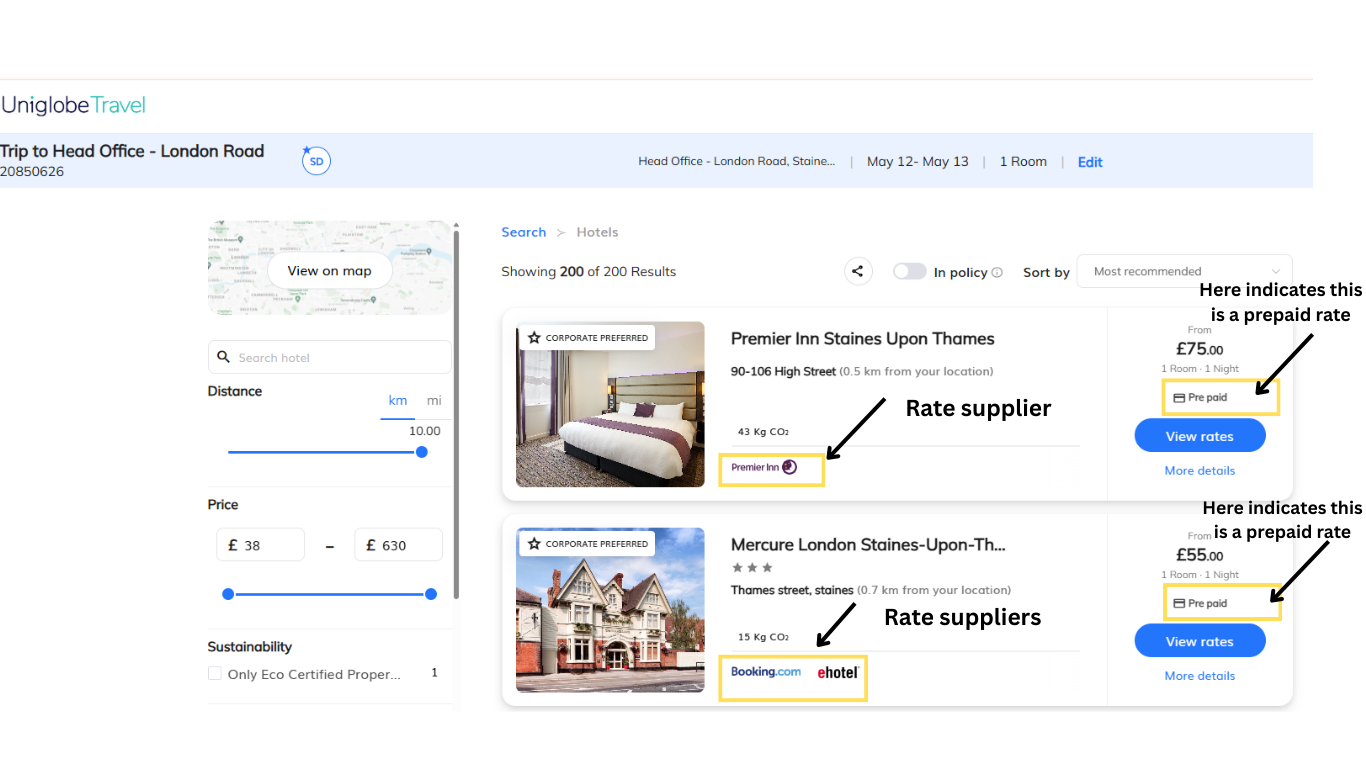Screen dimensions: 1366x768
Task: Click the Booking.com supplier logo
Action: pos(766,672)
